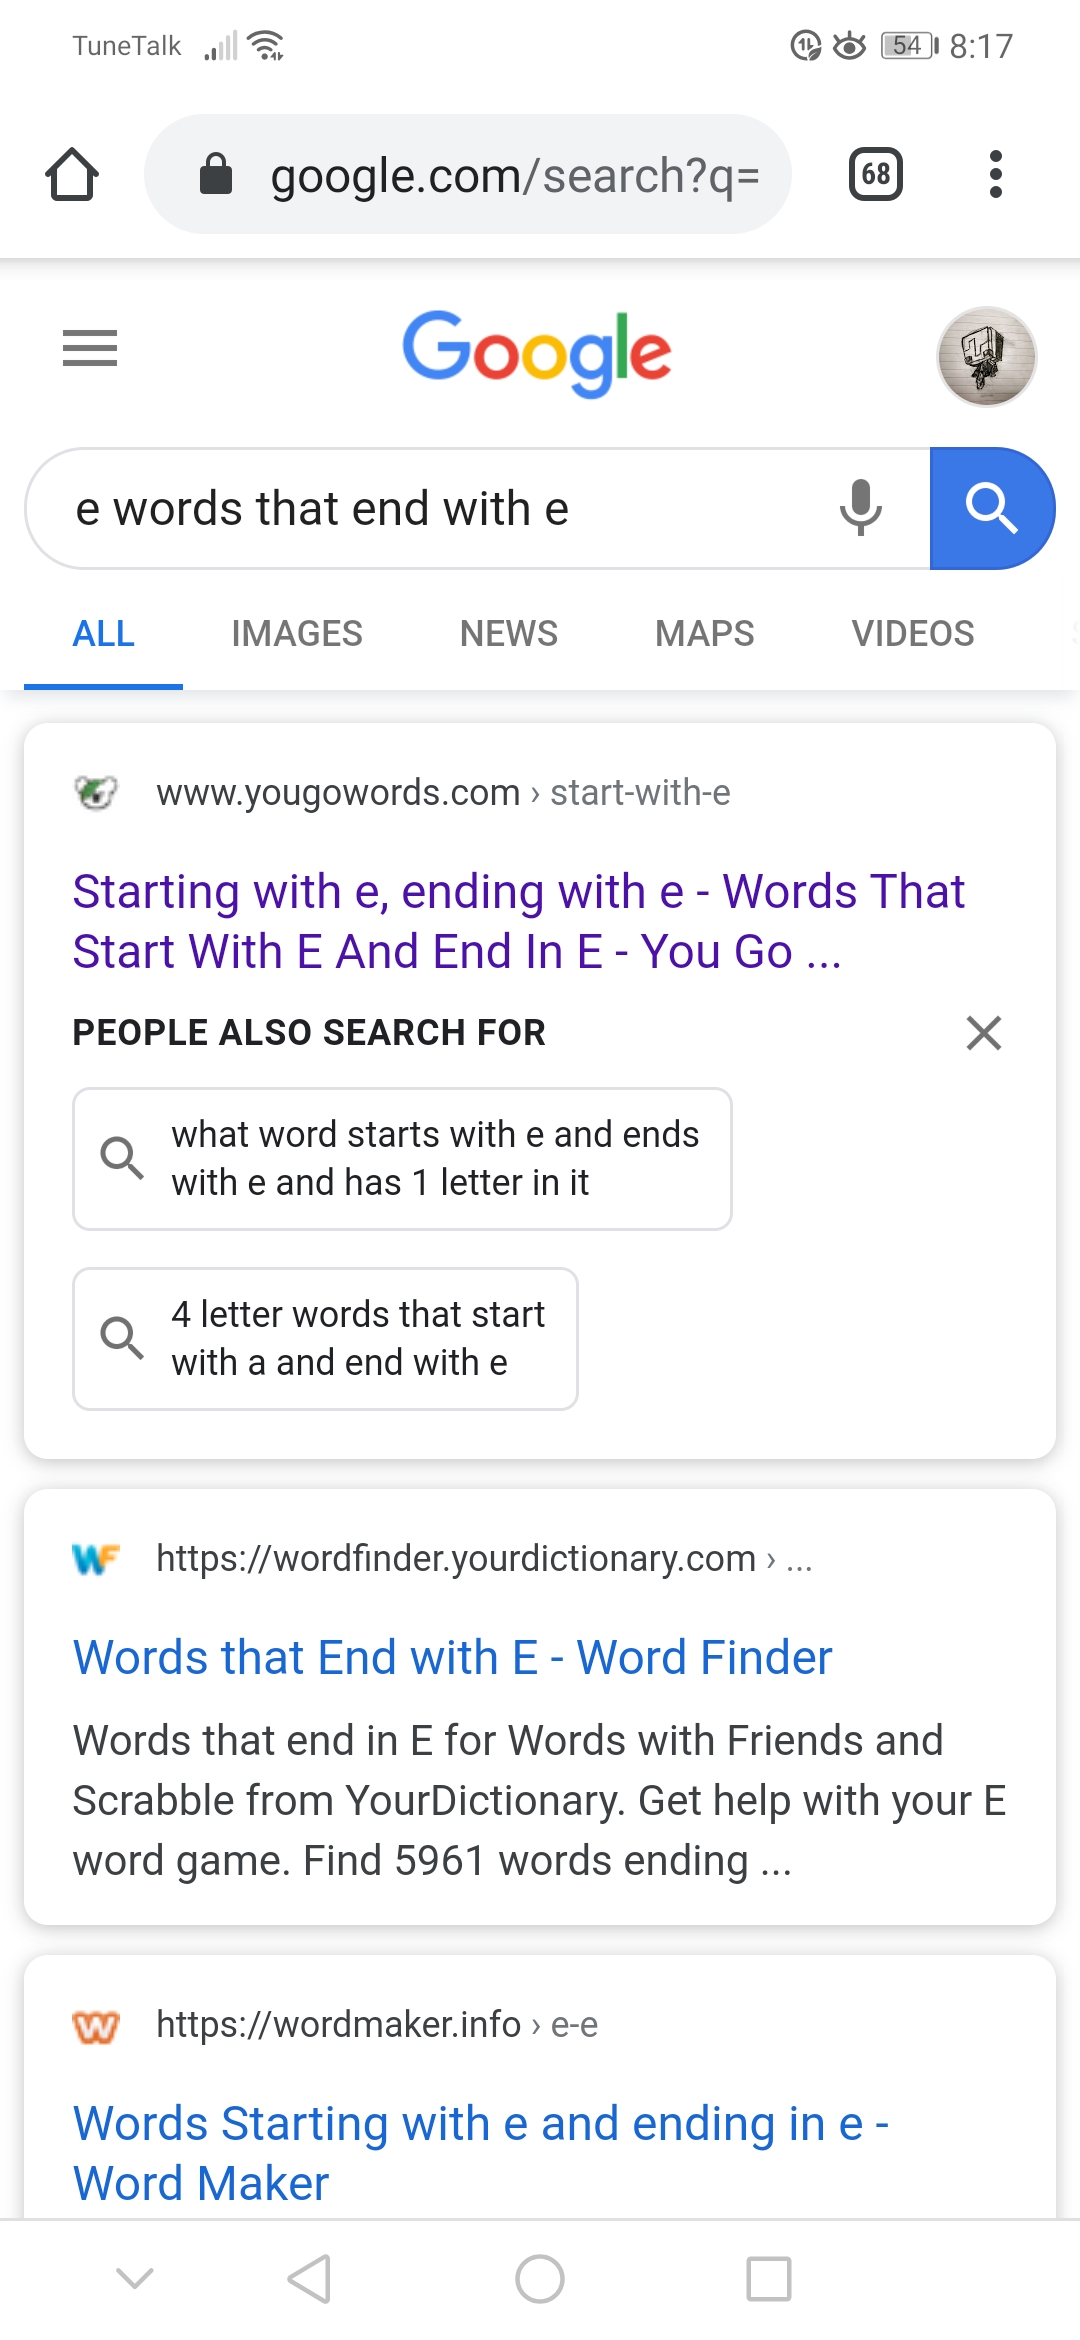The height and width of the screenshot is (2340, 1080).
Task: Collapse the keyboard with the chevron key
Action: (x=135, y=2278)
